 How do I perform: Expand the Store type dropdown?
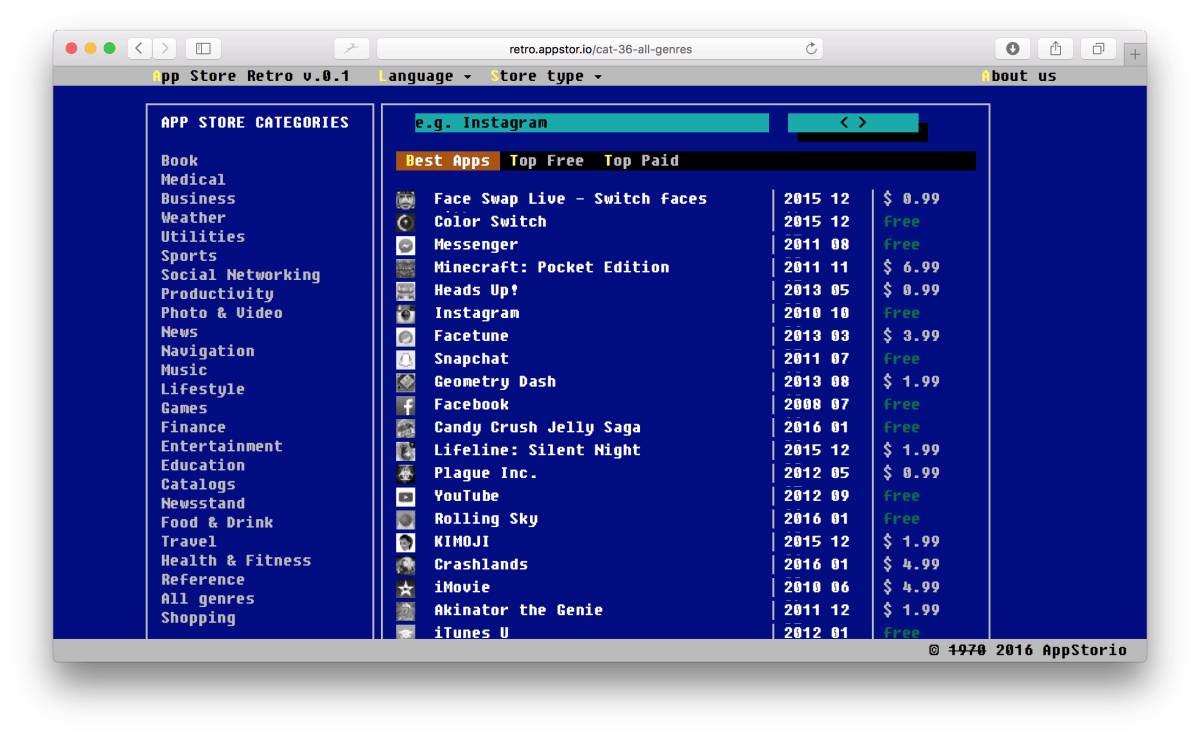coord(546,76)
